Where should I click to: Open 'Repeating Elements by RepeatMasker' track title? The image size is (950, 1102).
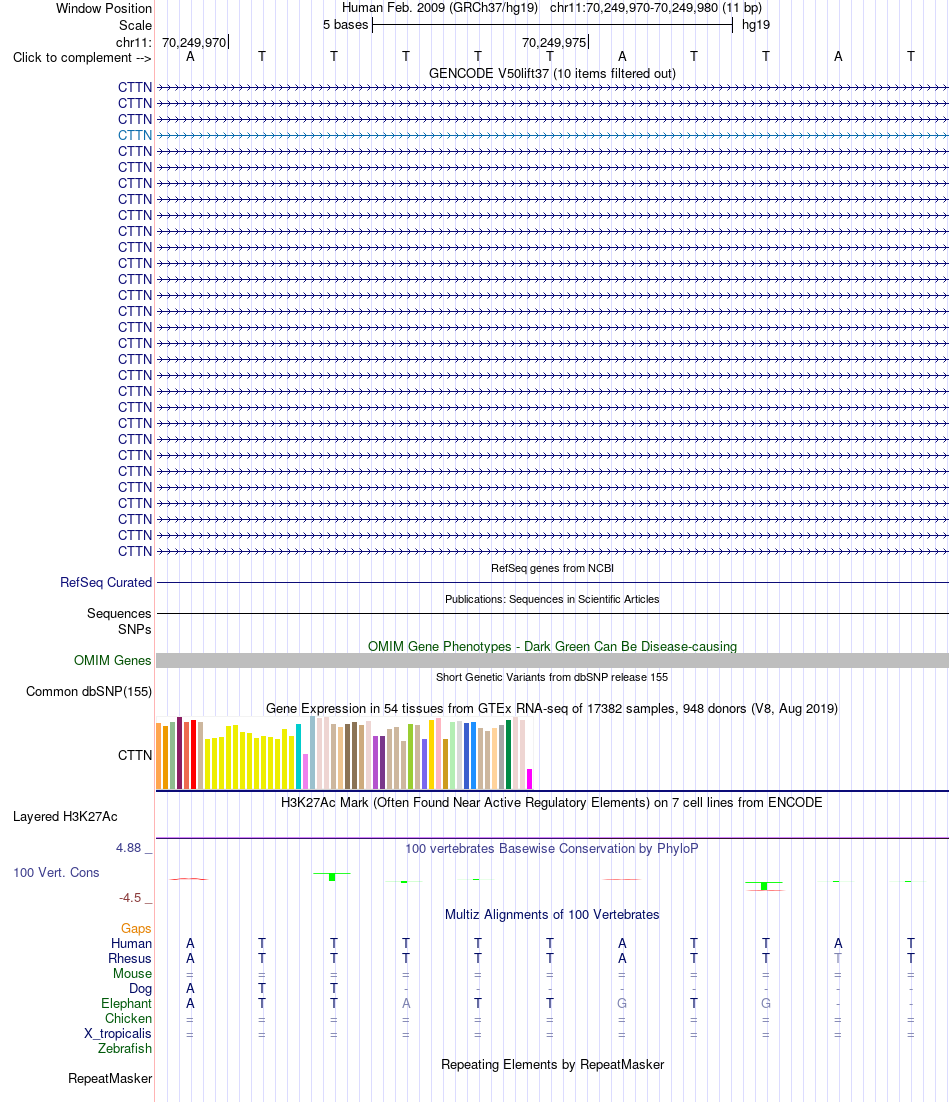coord(552,1064)
